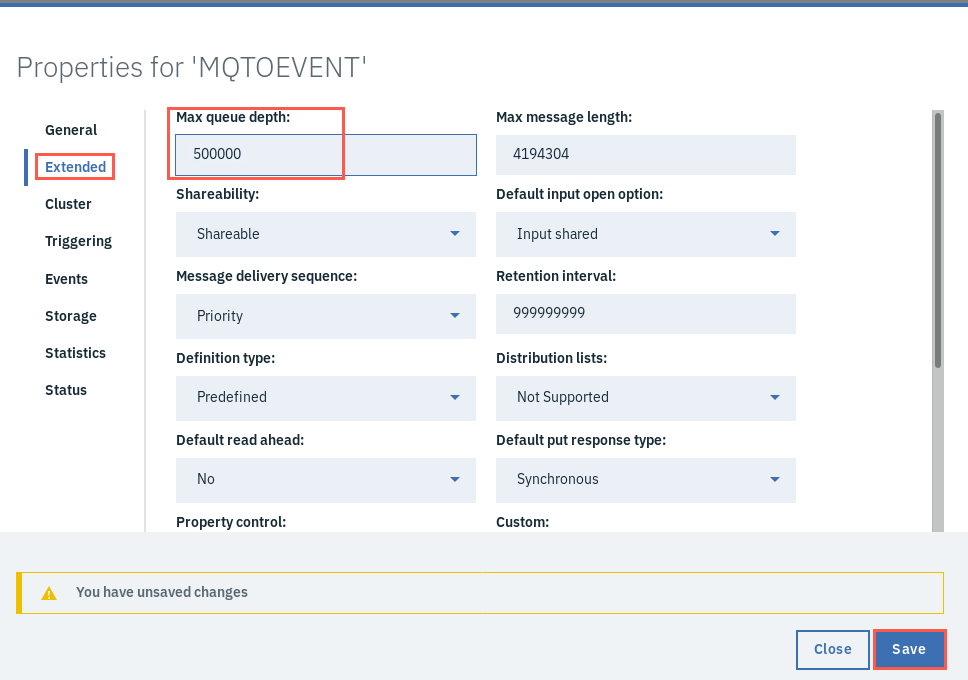Open the Shareability dropdown
Image resolution: width=968 pixels, height=680 pixels.
[325, 234]
